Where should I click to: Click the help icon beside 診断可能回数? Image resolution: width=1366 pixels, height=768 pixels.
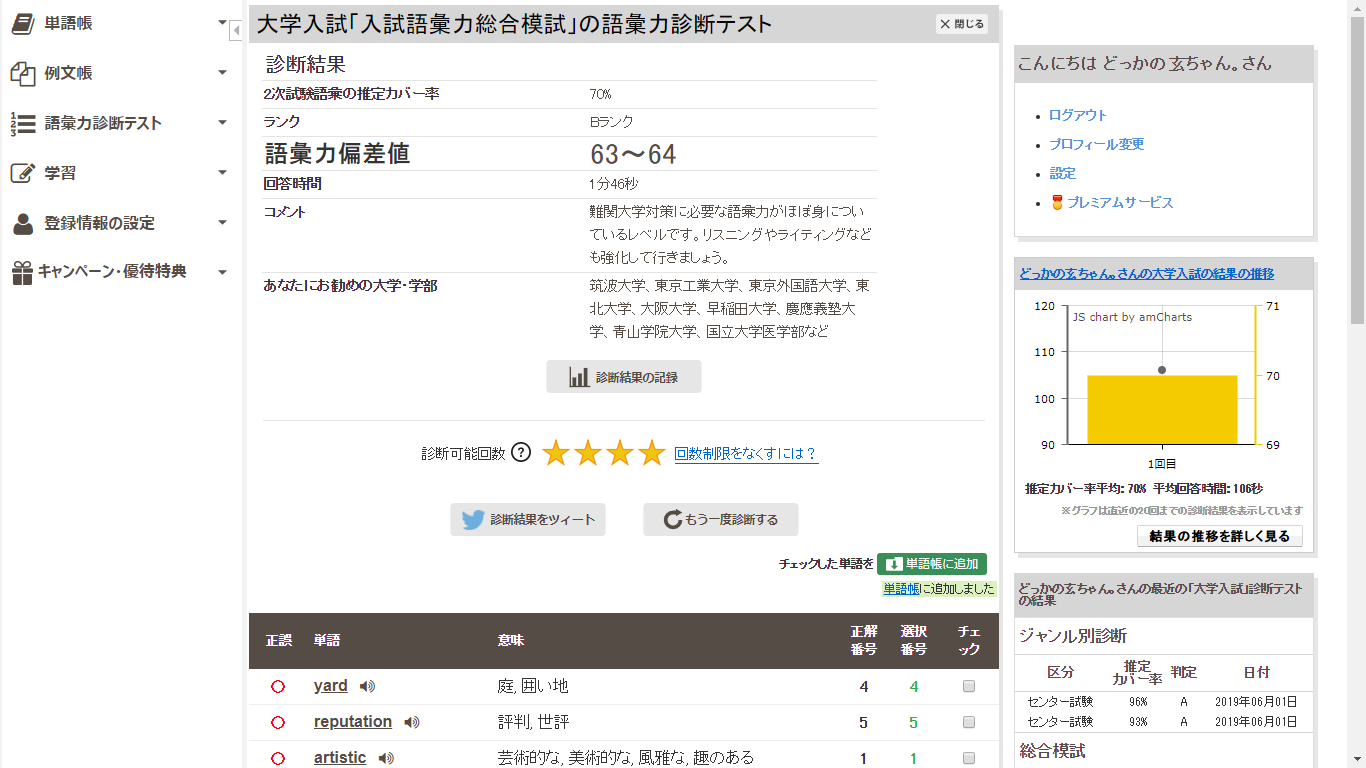pos(521,452)
